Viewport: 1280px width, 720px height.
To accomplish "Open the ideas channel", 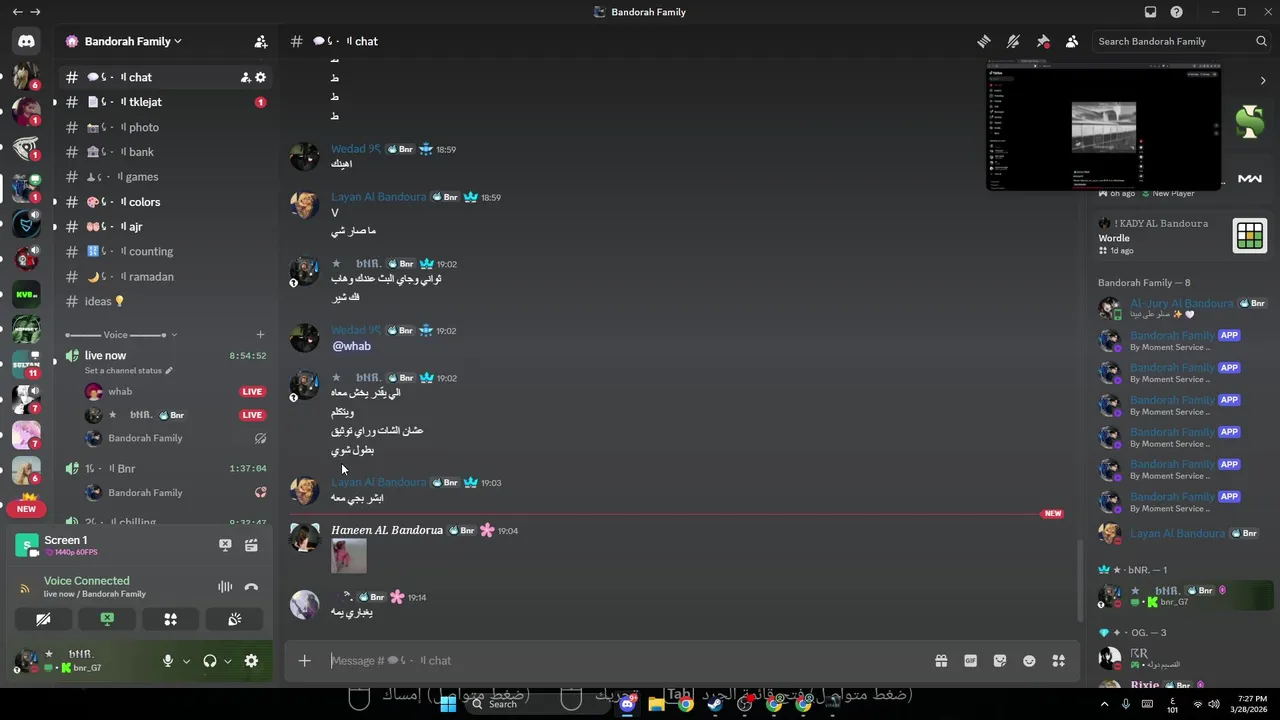I will [x=166, y=301].
